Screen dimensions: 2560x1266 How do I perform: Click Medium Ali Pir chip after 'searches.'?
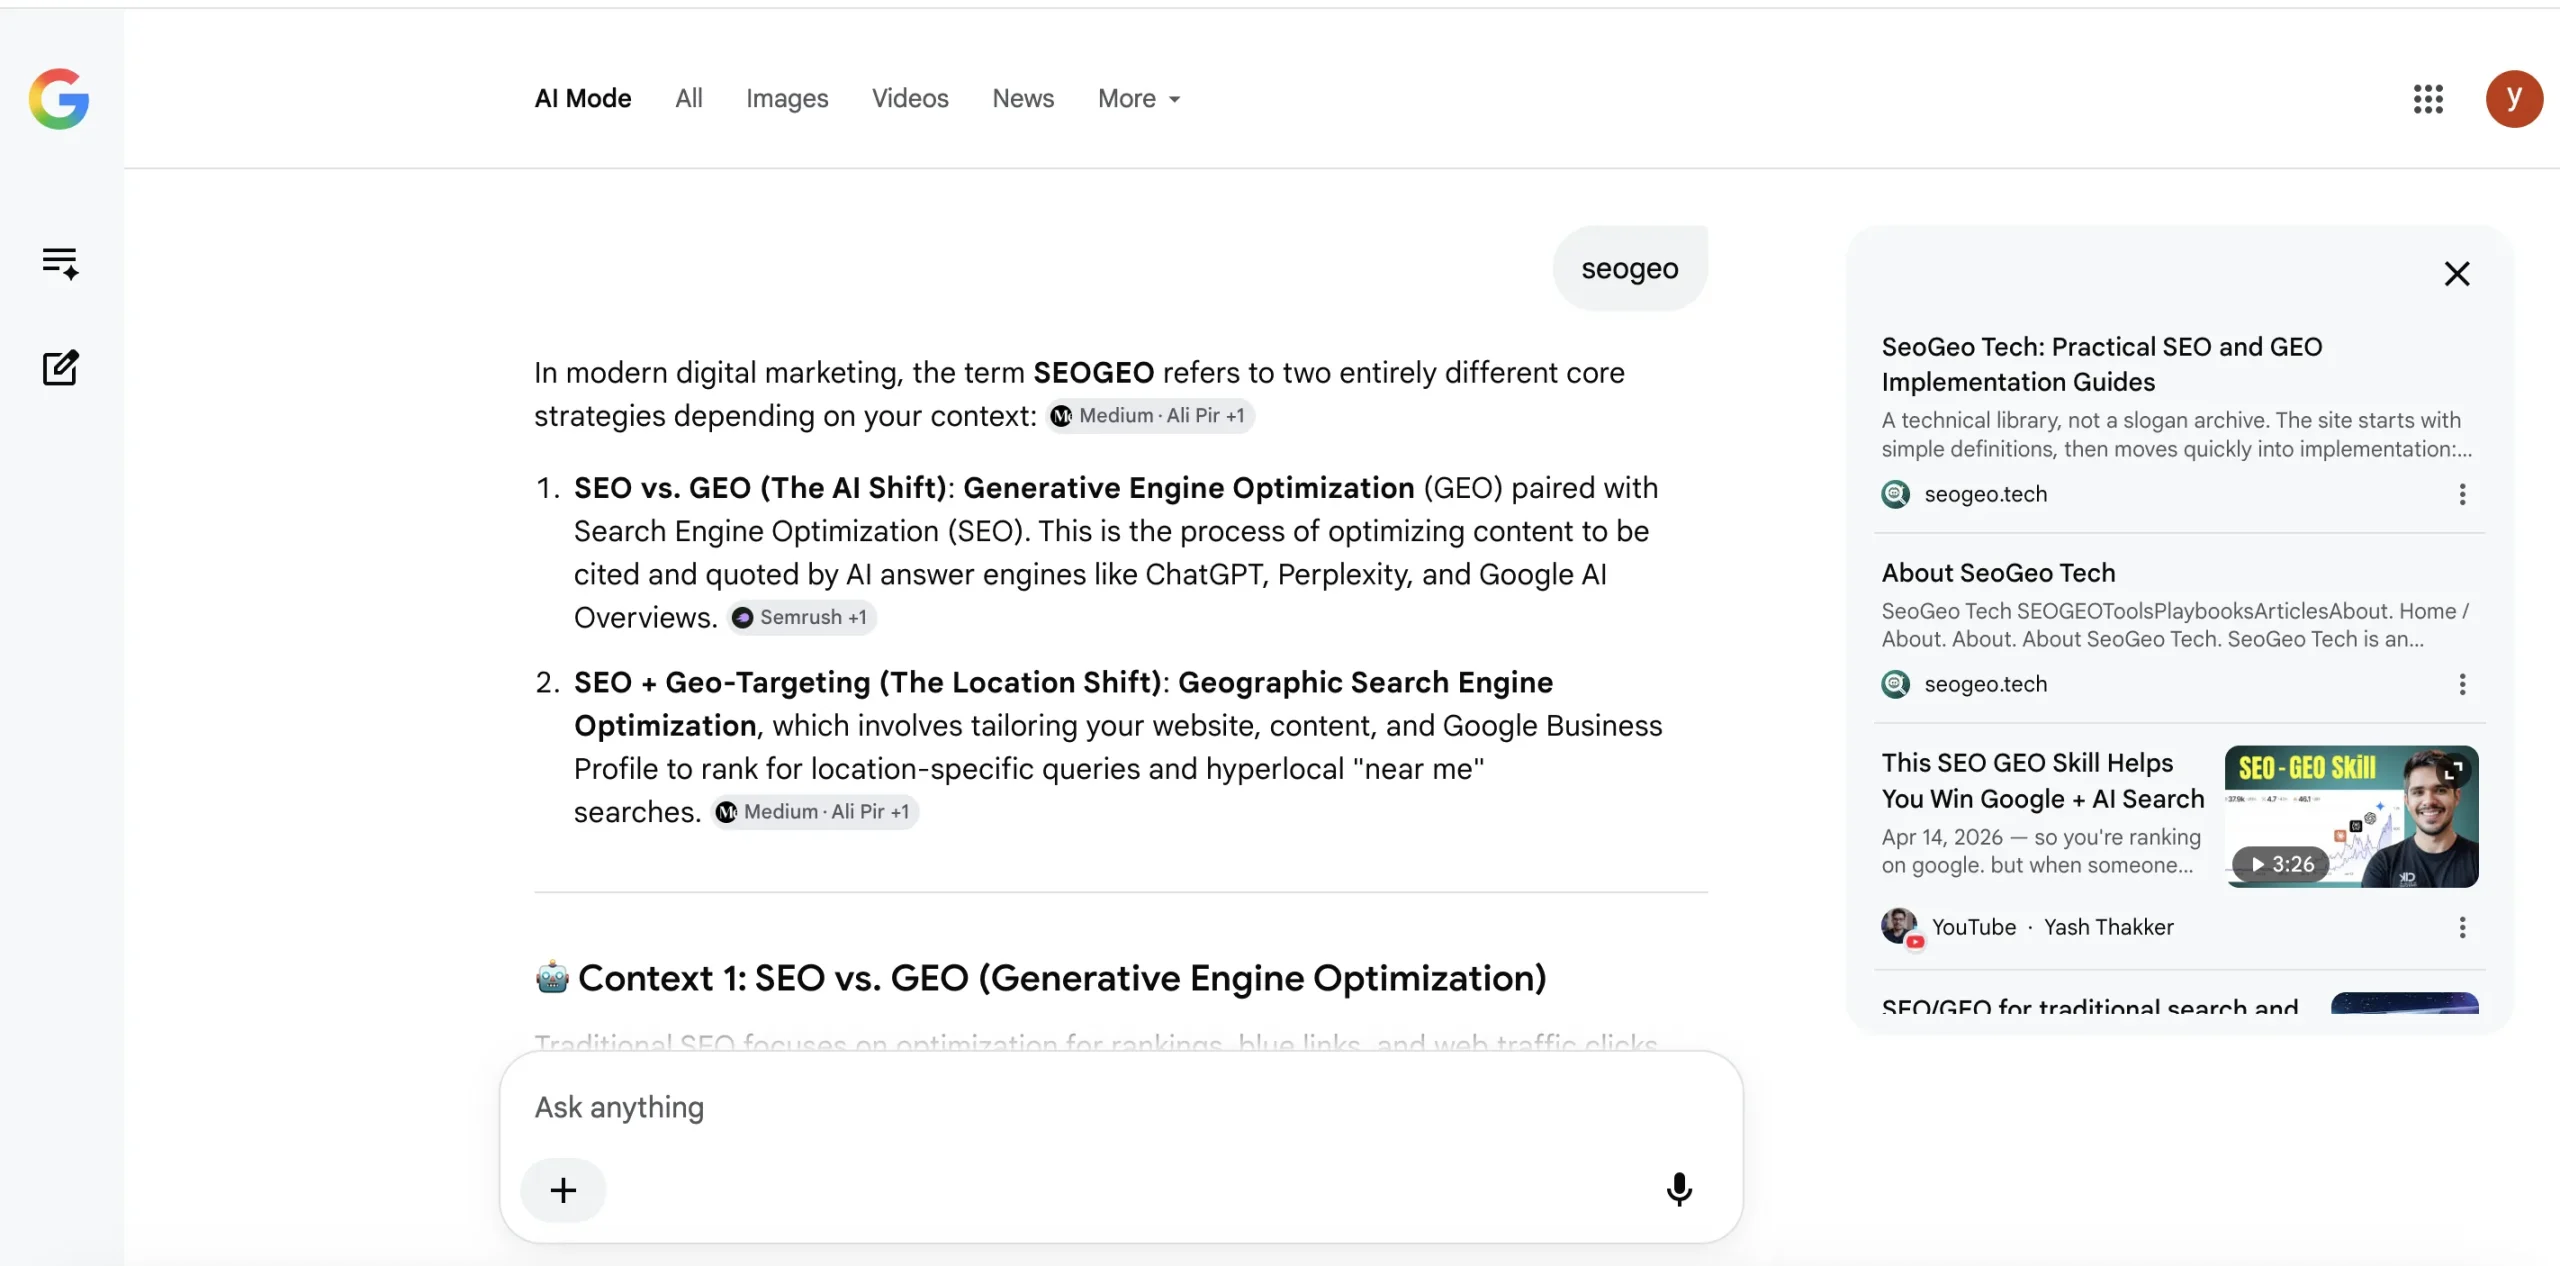point(815,811)
